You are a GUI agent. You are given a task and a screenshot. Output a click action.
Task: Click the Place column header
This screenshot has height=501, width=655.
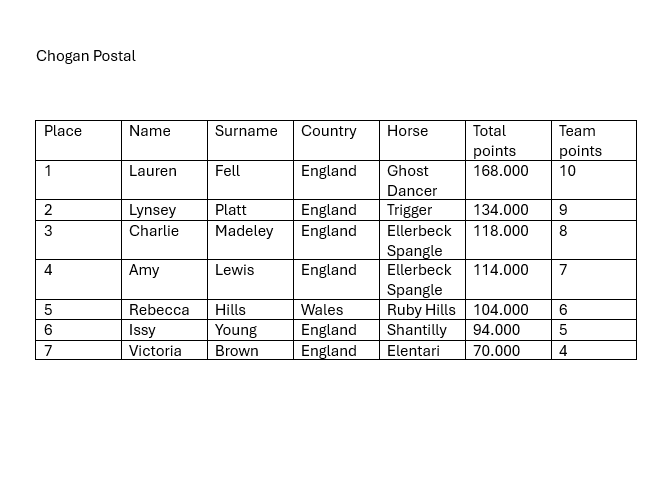[63, 131]
